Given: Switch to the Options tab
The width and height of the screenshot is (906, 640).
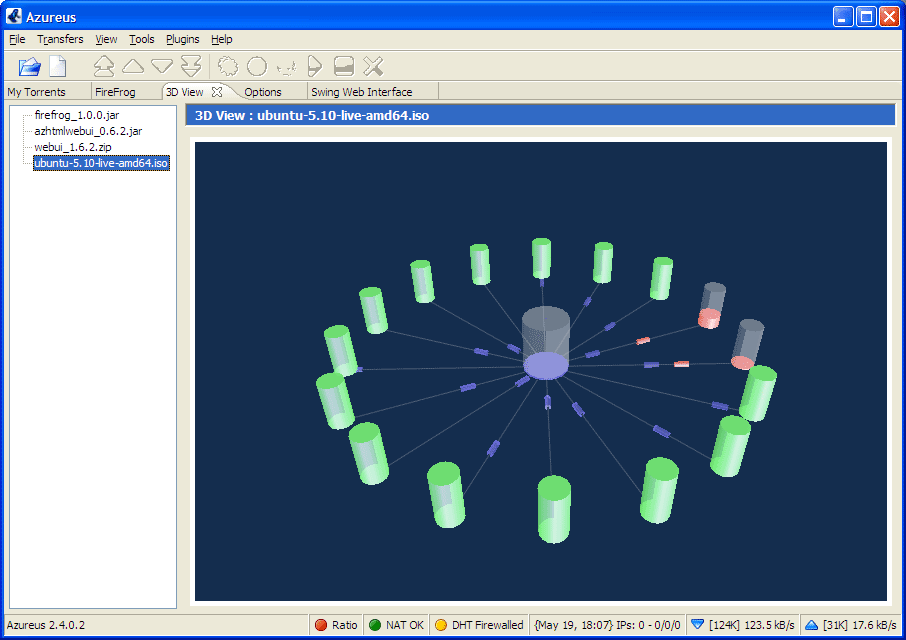Looking at the screenshot, I should click(263, 92).
